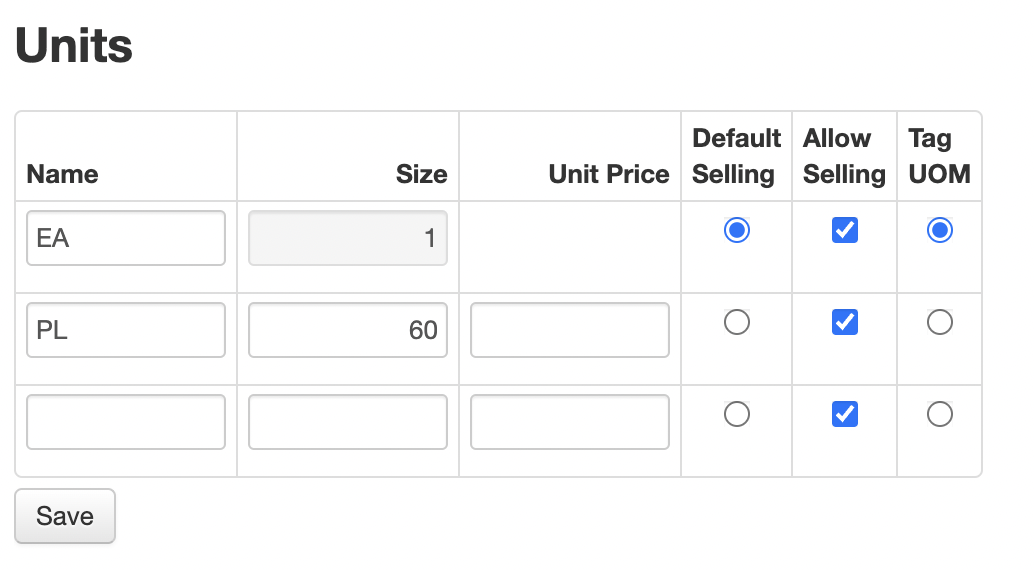Toggle Allow Selling checkbox for PL unit

pos(845,322)
